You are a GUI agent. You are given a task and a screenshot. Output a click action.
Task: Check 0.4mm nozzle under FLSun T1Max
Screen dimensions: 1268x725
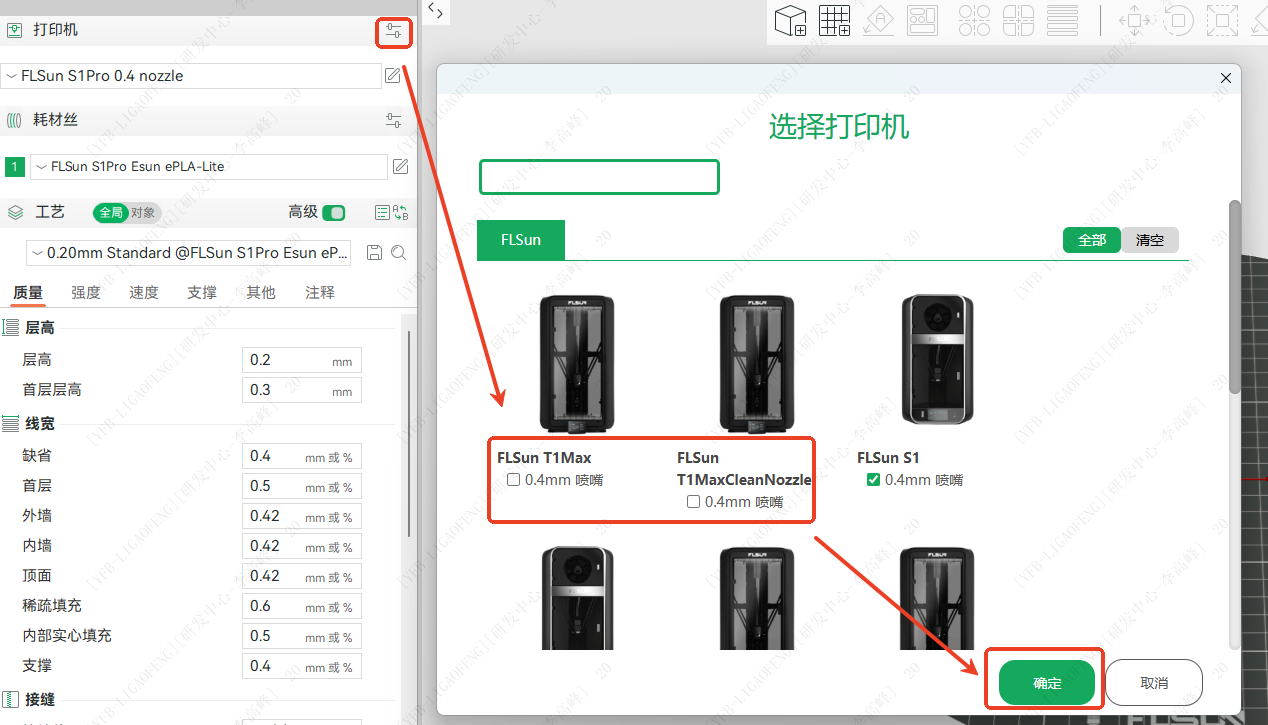point(514,480)
